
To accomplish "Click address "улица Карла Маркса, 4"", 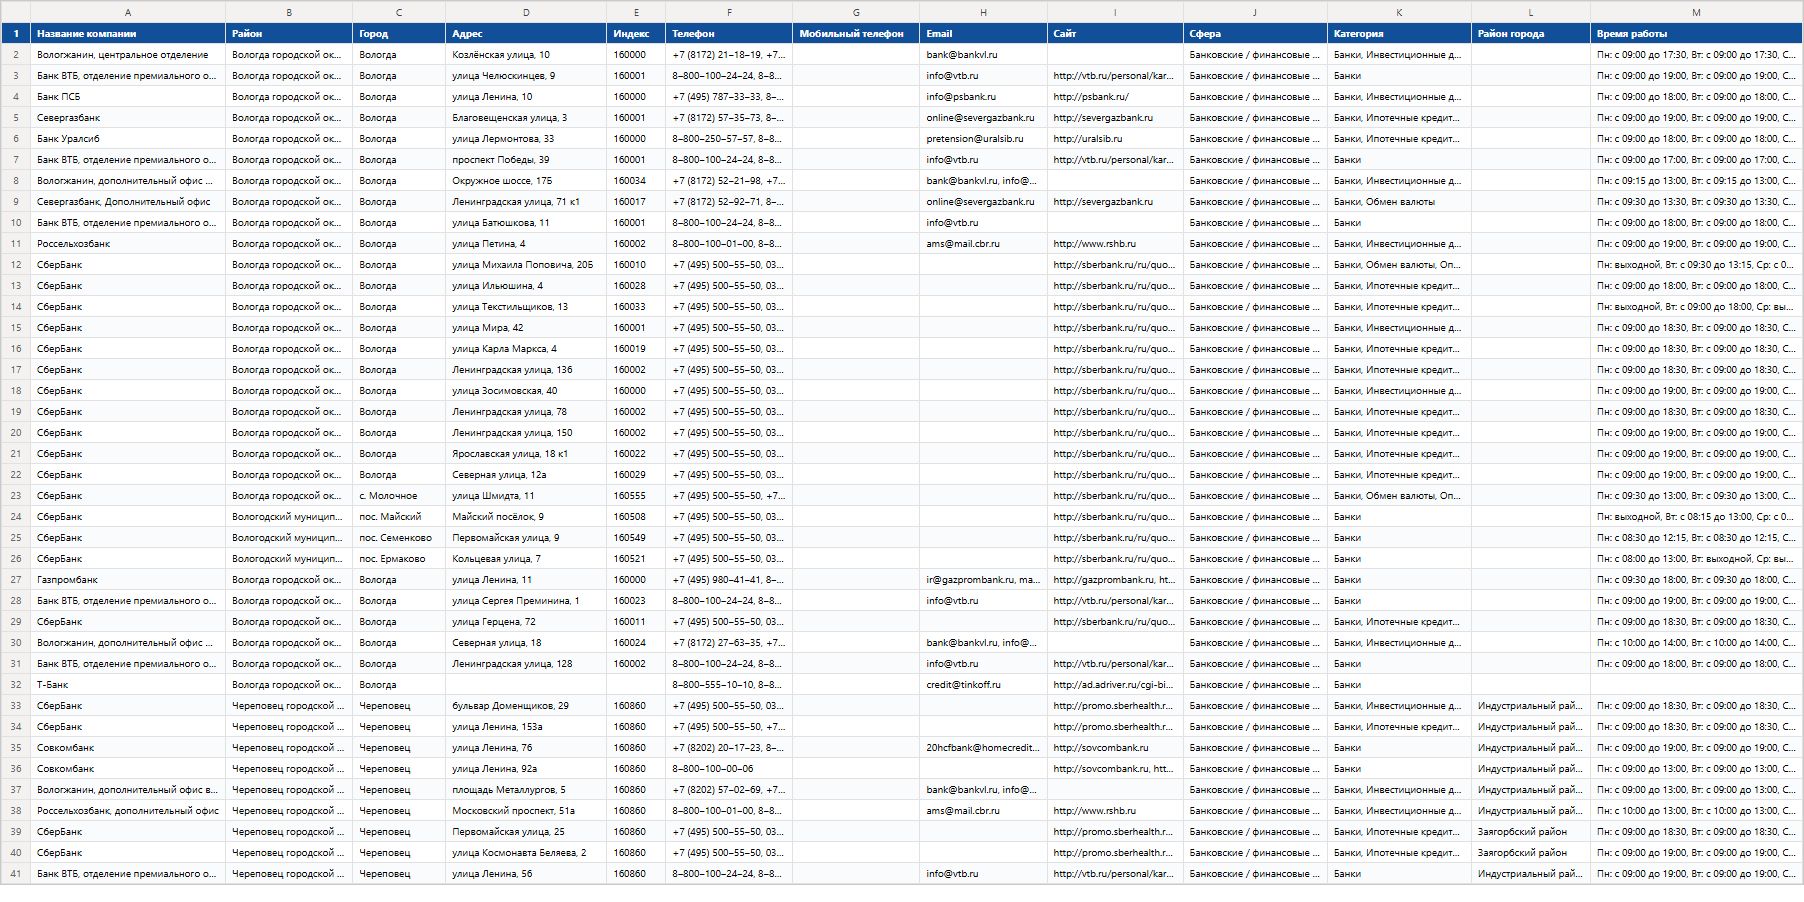I will tap(526, 349).
